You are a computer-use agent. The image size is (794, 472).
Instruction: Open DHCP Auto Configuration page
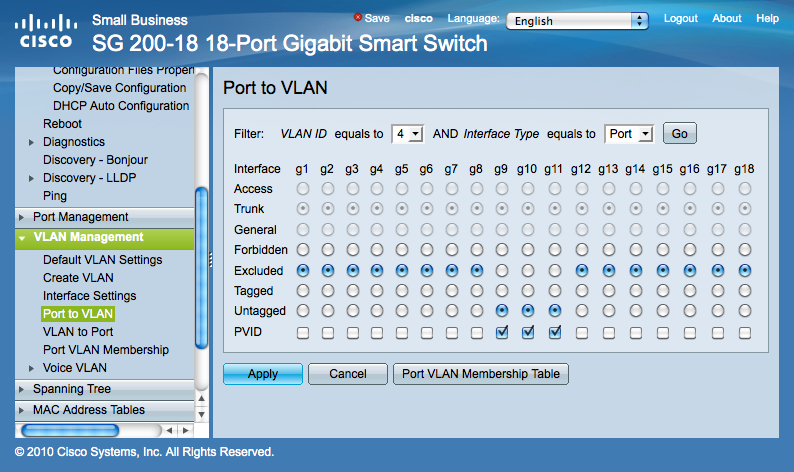[x=121, y=106]
